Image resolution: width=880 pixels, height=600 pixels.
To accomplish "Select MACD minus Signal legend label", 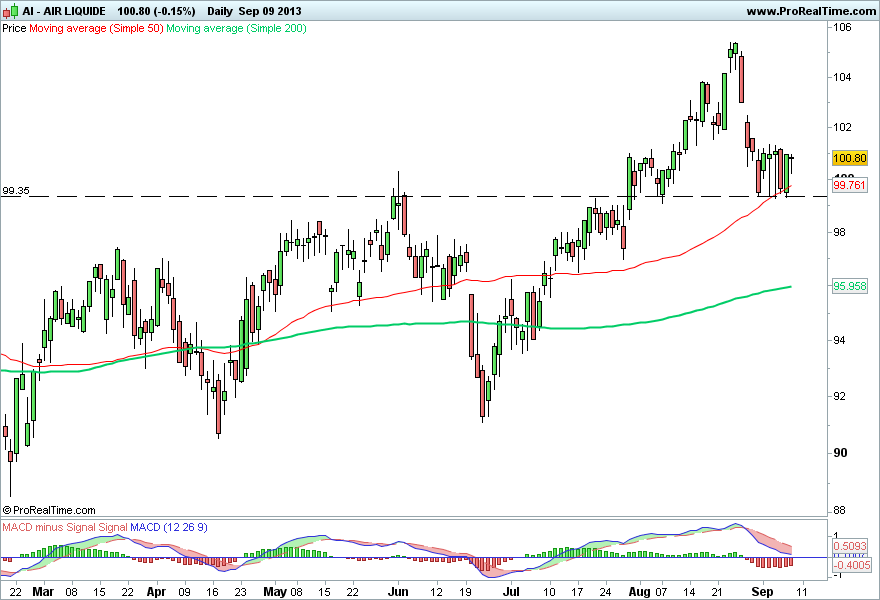I will (49, 527).
